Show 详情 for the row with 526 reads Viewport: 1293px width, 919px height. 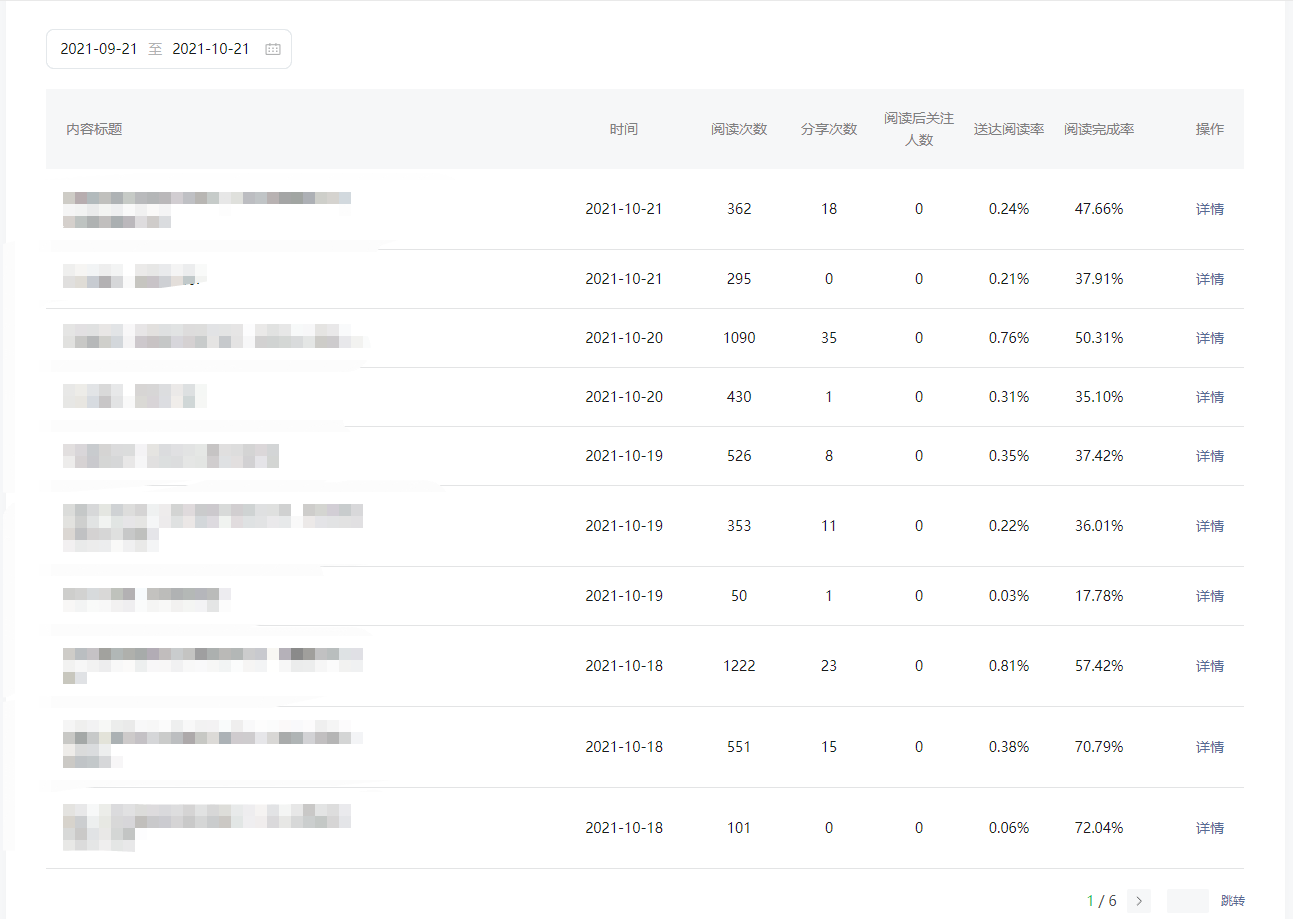tap(1209, 456)
